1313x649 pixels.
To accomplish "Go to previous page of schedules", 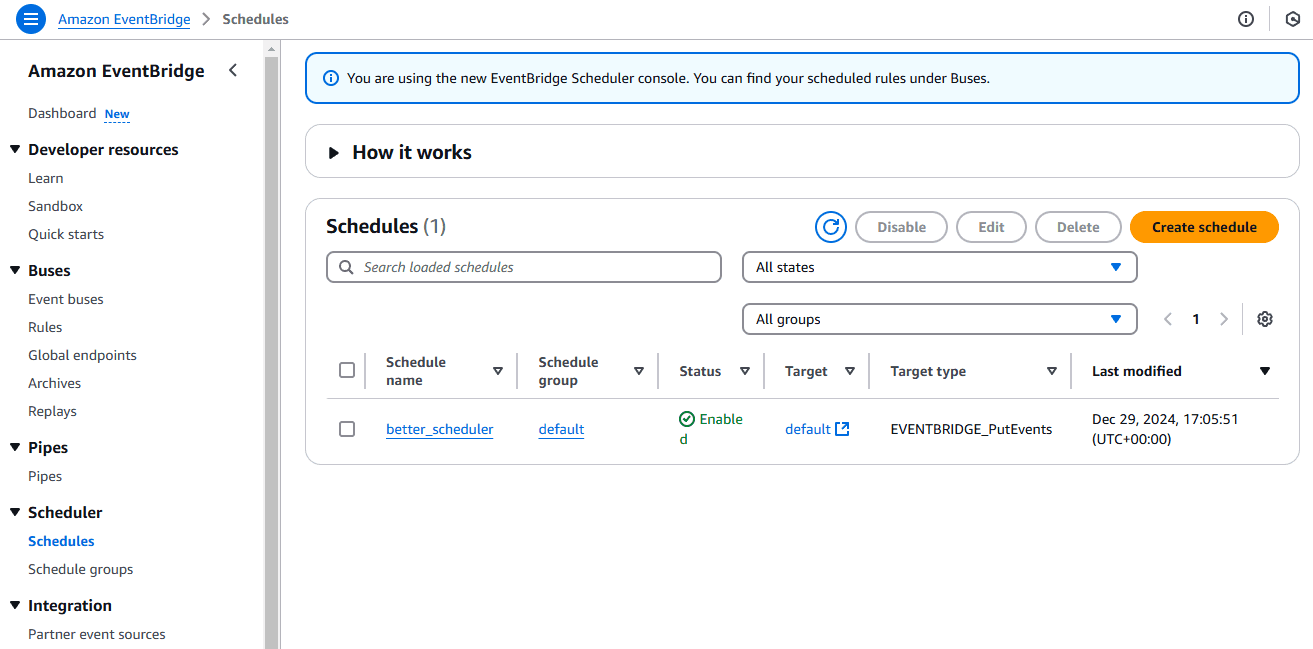I will (1167, 319).
